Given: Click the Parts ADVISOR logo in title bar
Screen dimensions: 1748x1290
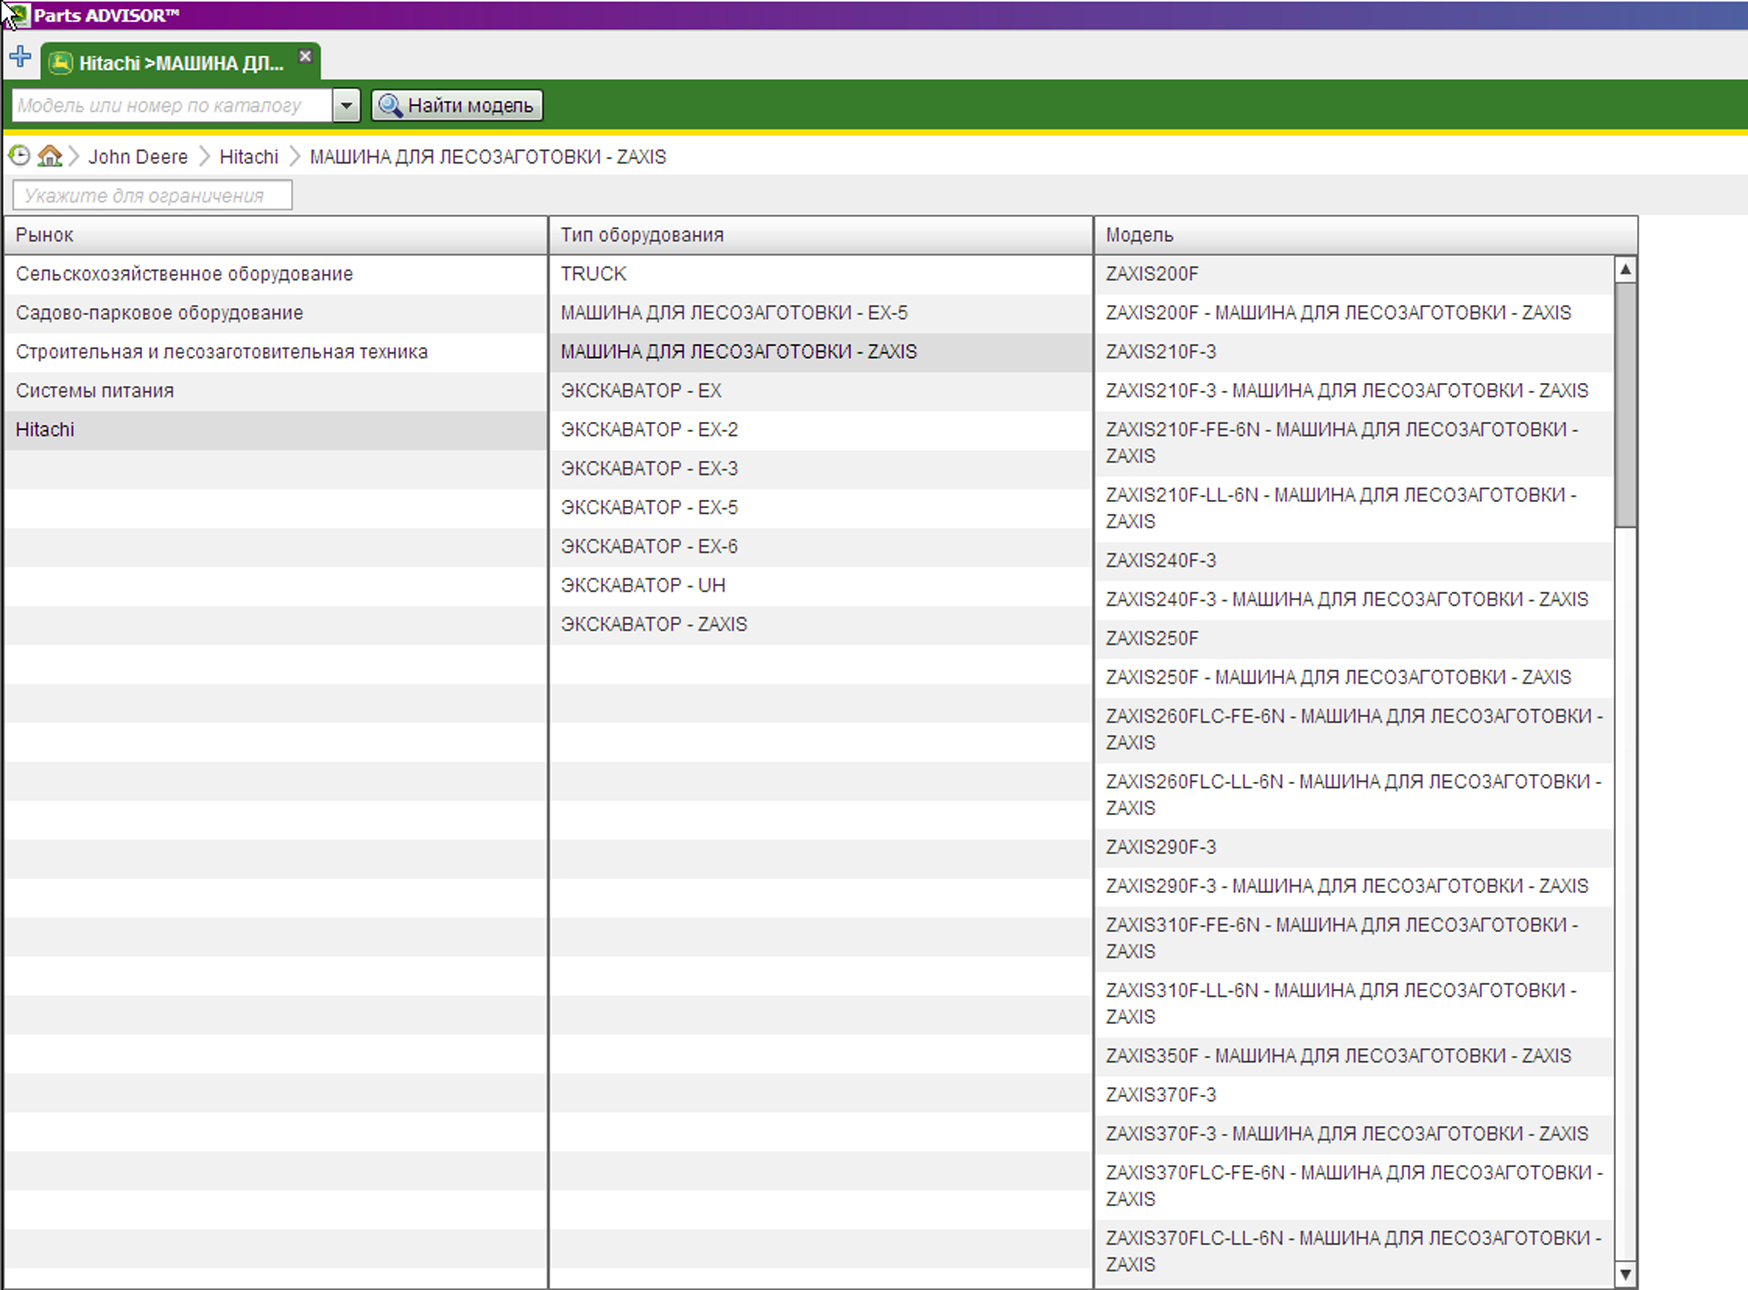Looking at the screenshot, I should point(16,15).
